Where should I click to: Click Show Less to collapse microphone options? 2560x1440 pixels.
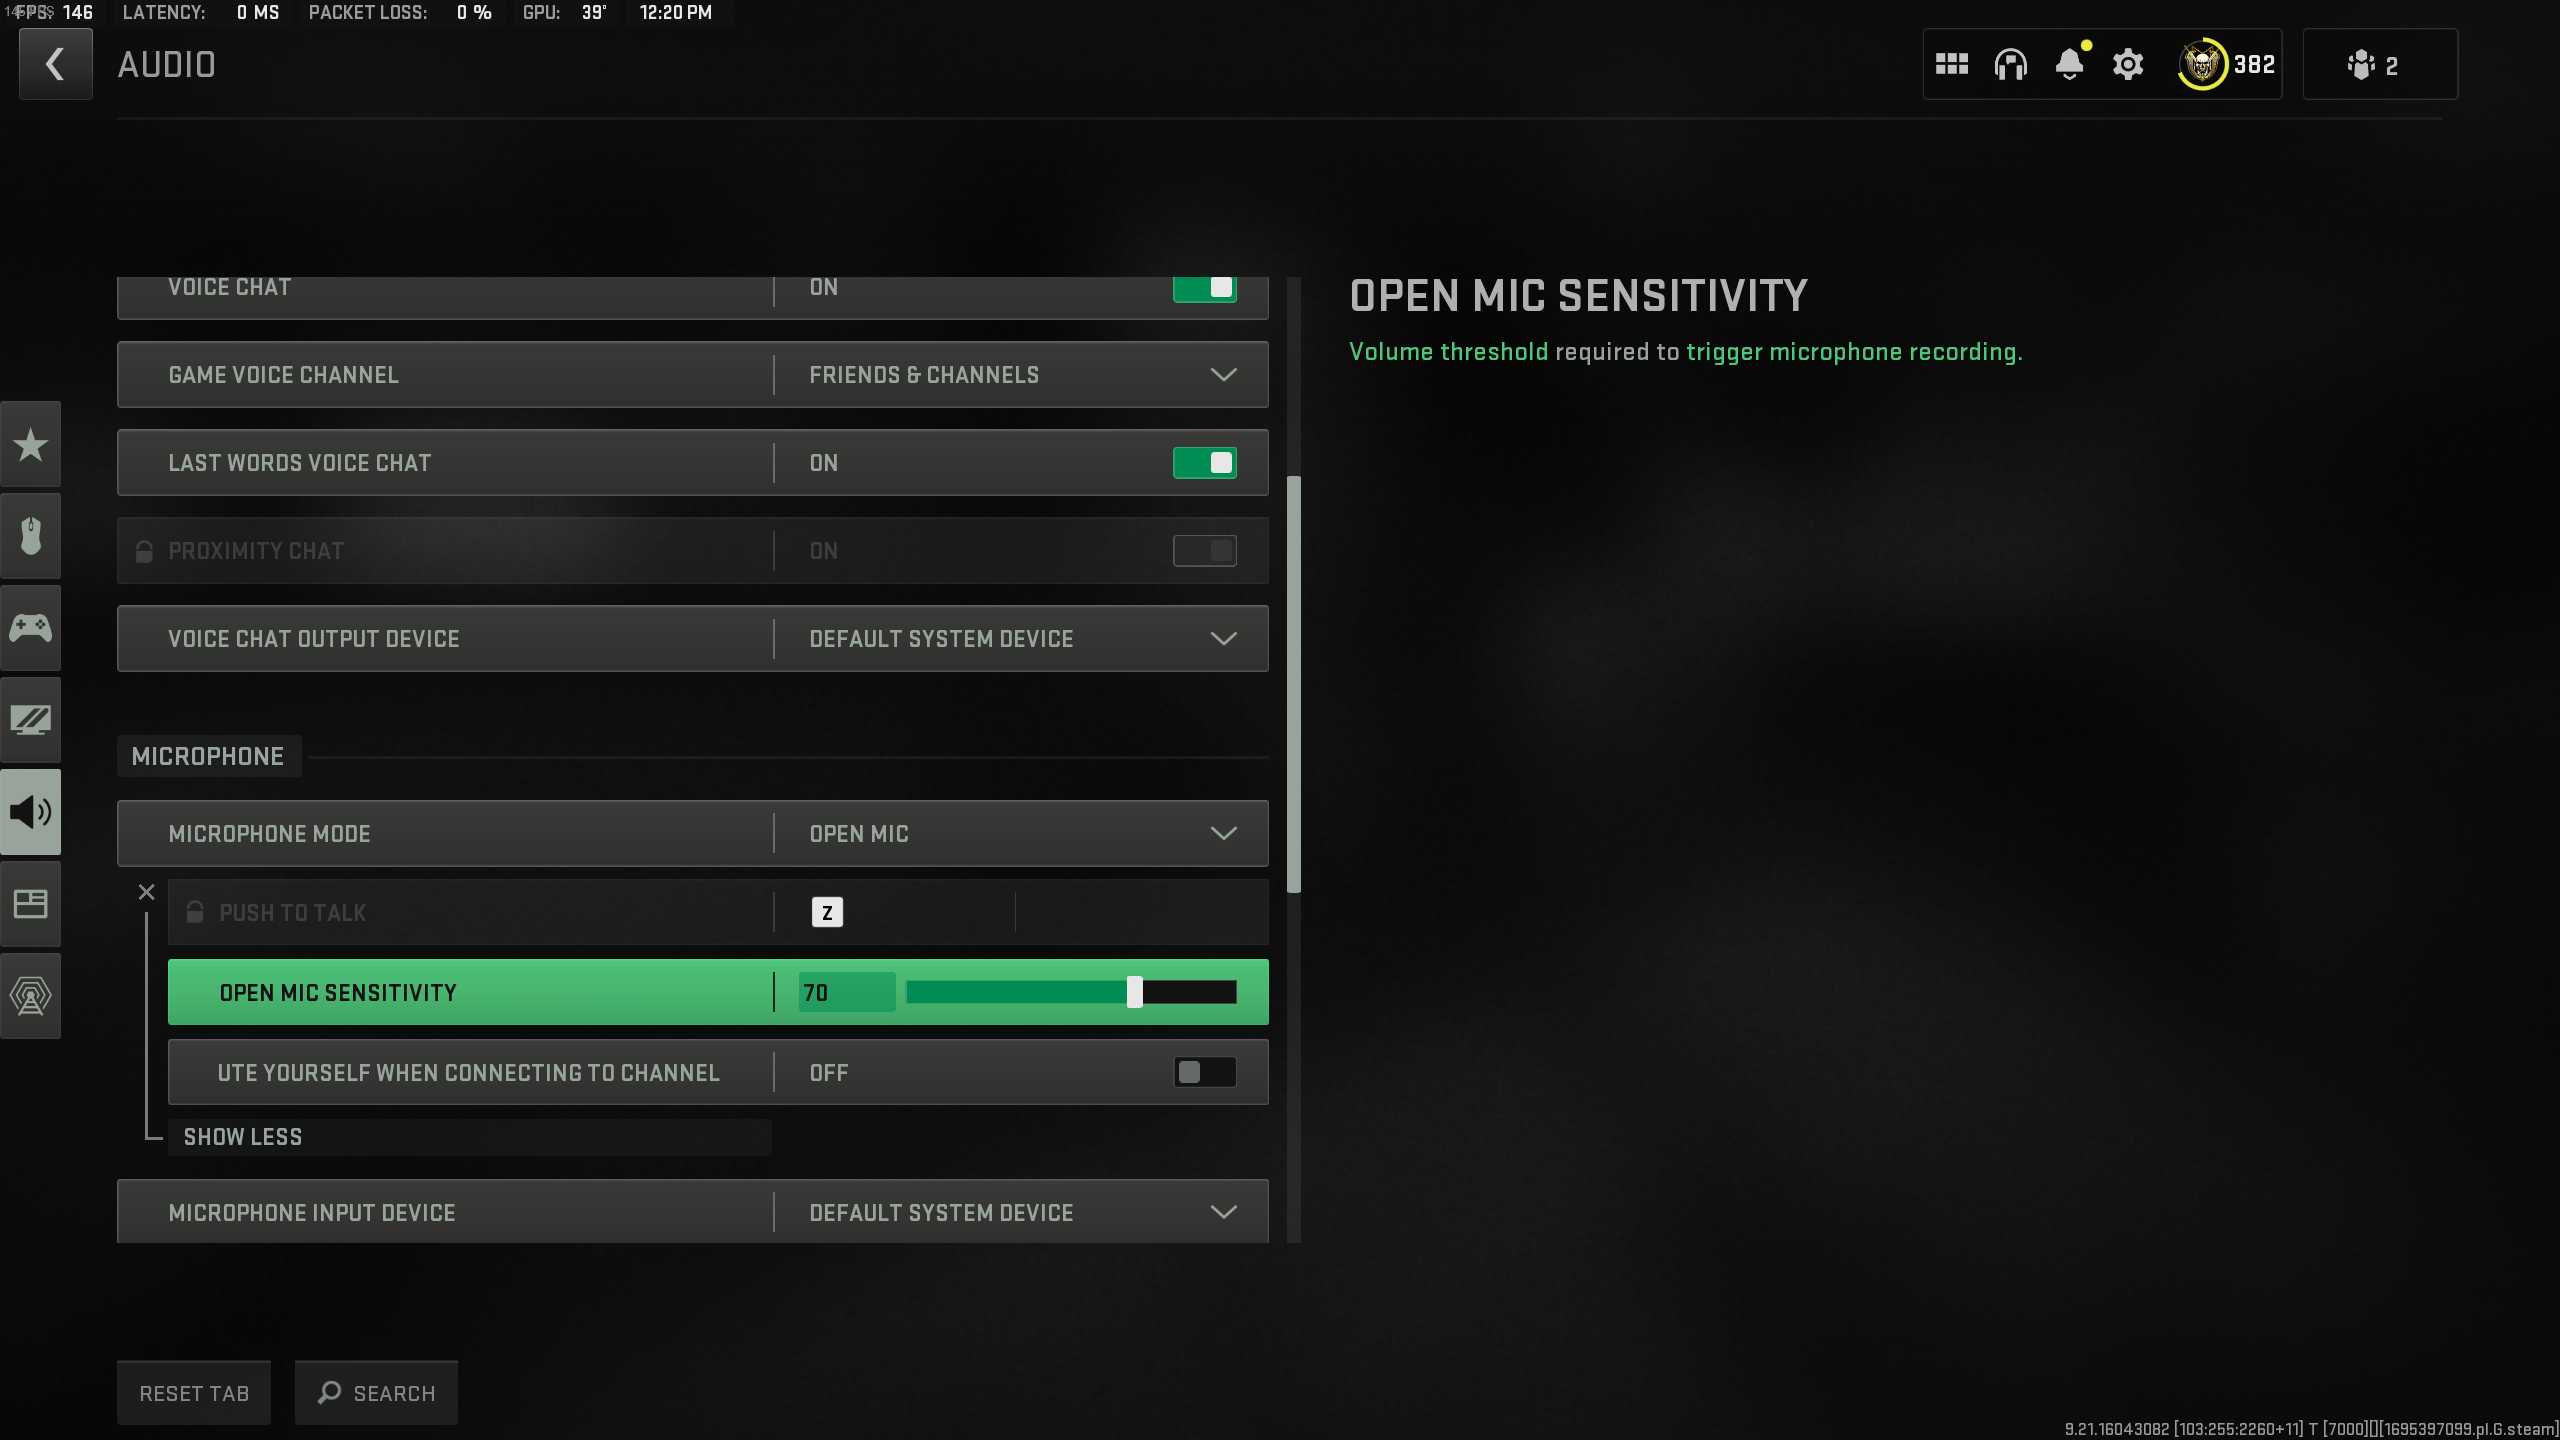pyautogui.click(x=242, y=1137)
